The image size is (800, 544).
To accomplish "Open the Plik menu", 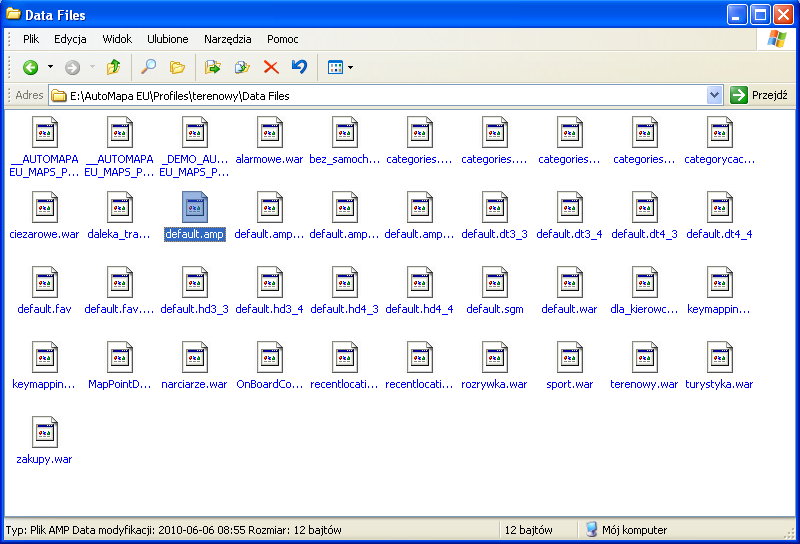I will click(31, 39).
